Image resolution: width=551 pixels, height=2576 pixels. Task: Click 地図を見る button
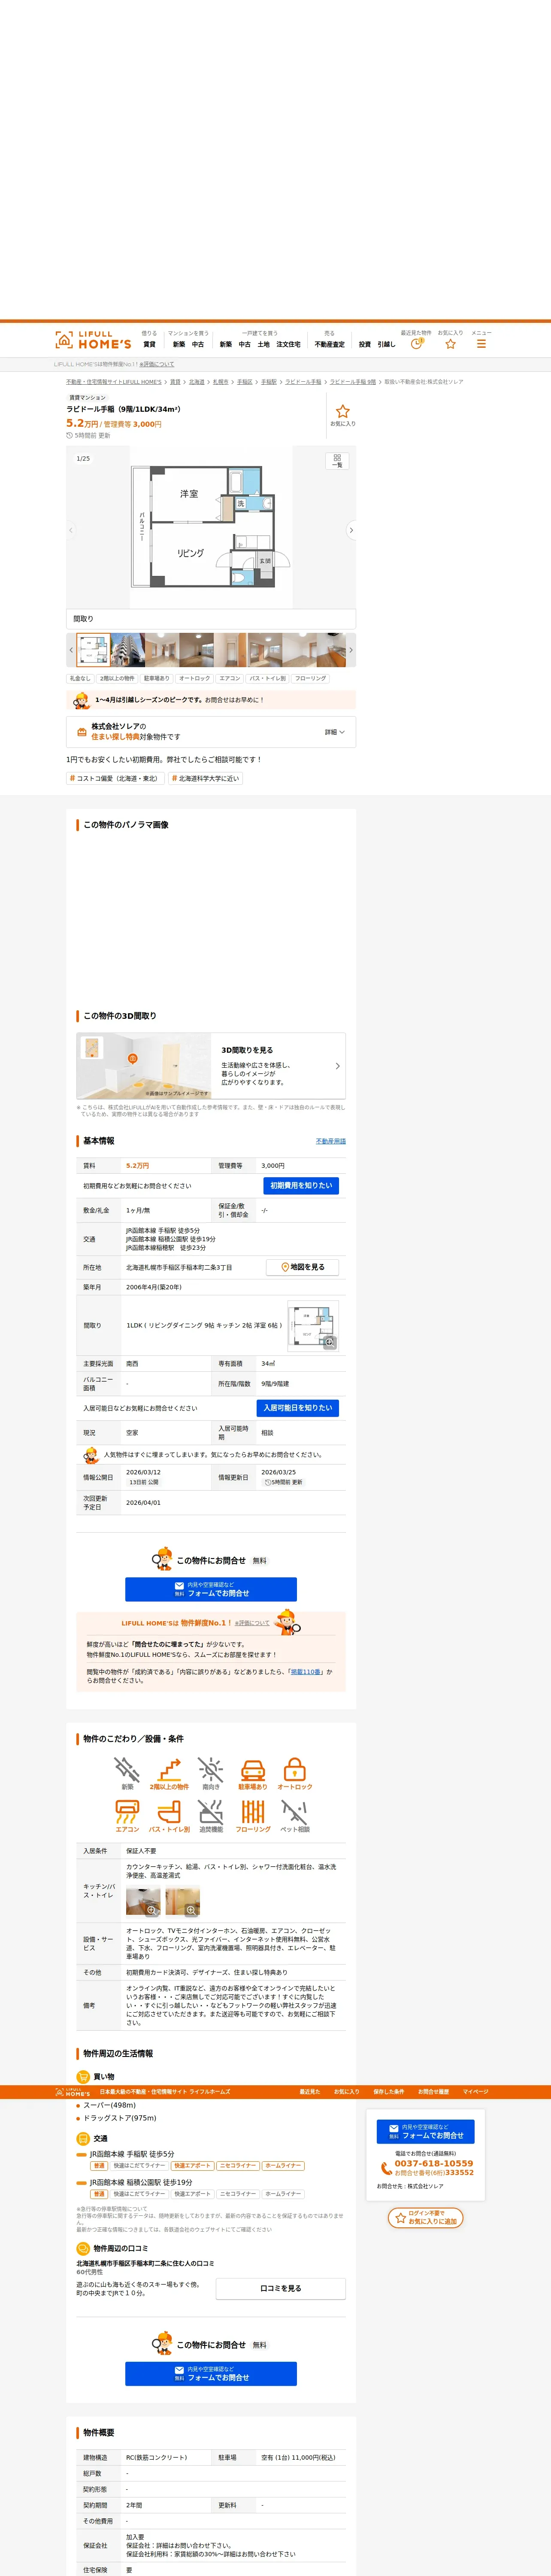(x=302, y=1267)
